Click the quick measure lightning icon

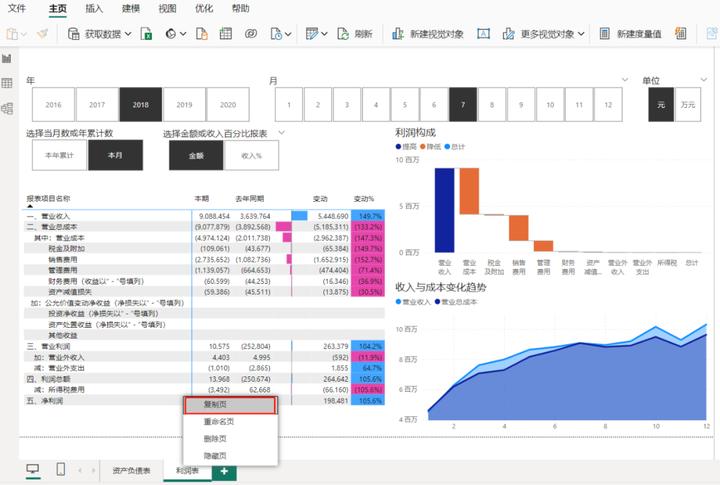pyautogui.click(x=680, y=34)
